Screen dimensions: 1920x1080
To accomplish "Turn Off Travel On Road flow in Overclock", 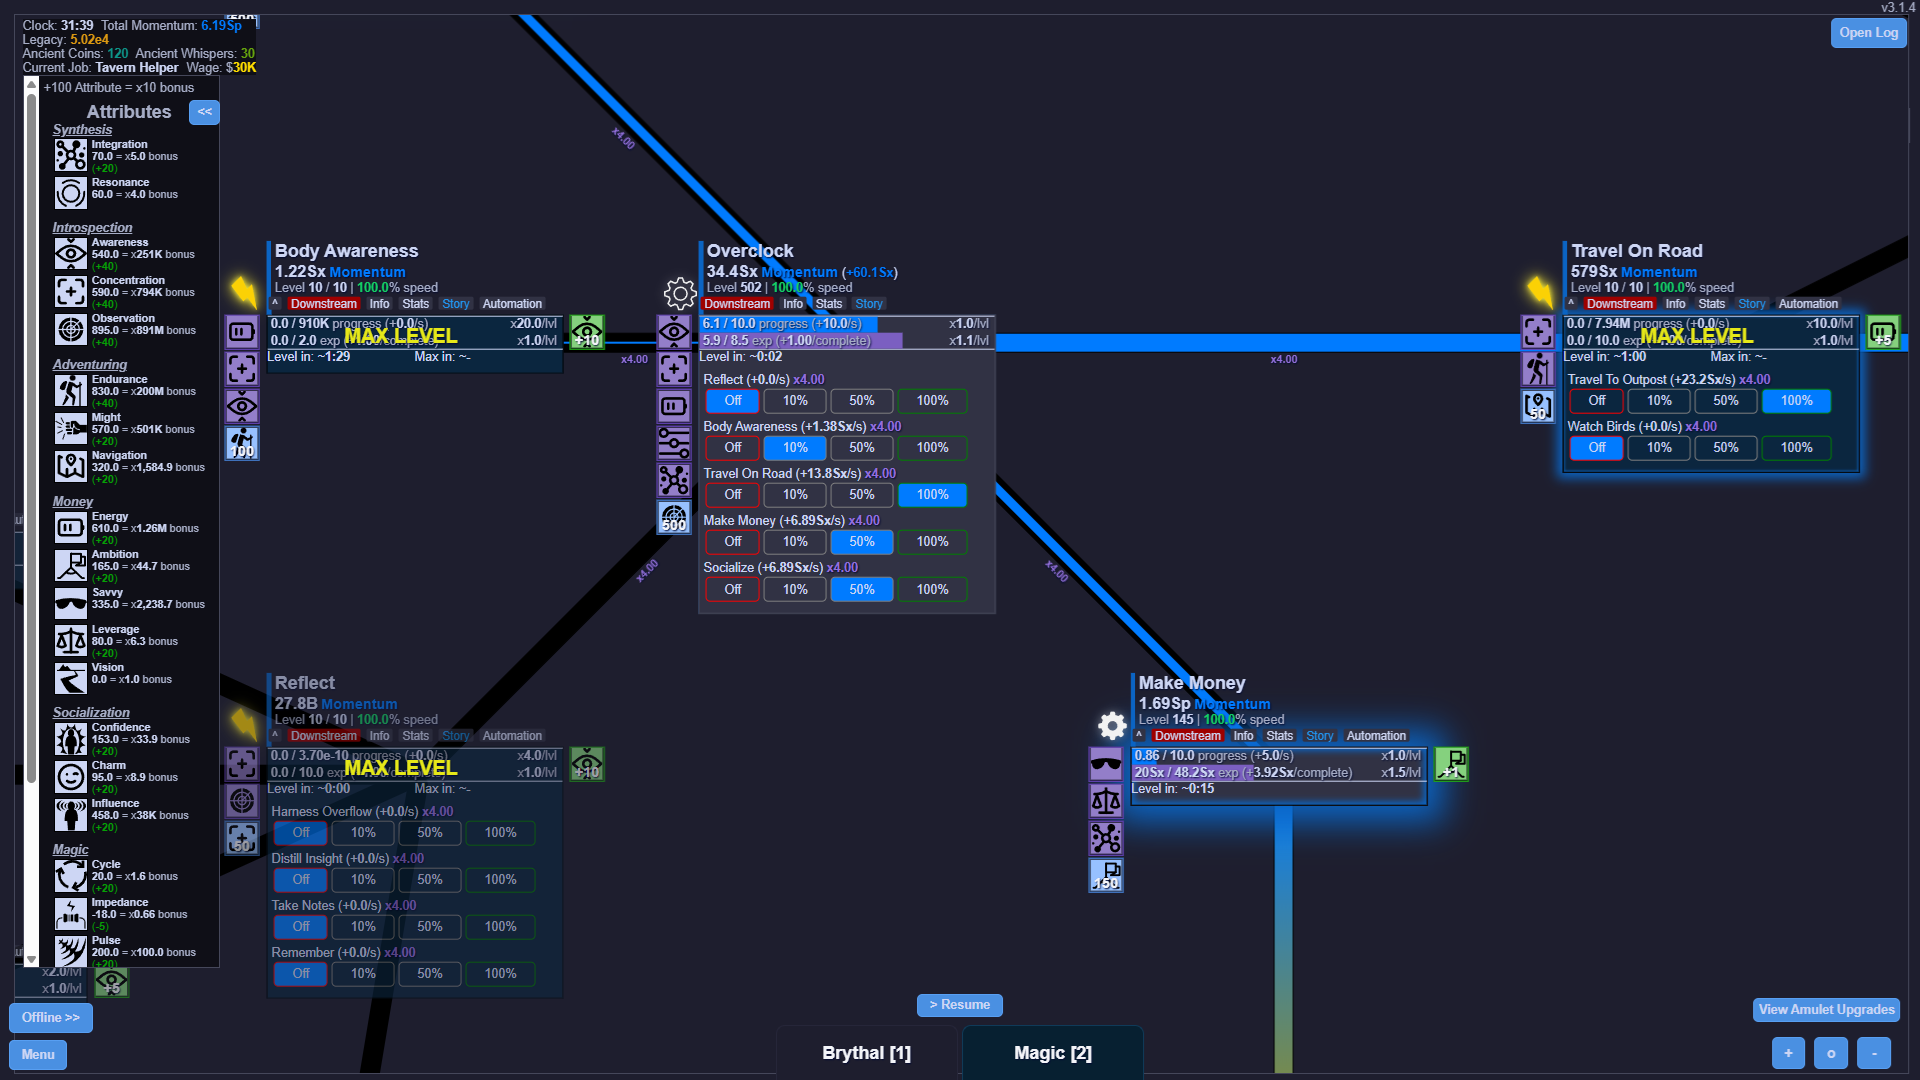I will (733, 495).
